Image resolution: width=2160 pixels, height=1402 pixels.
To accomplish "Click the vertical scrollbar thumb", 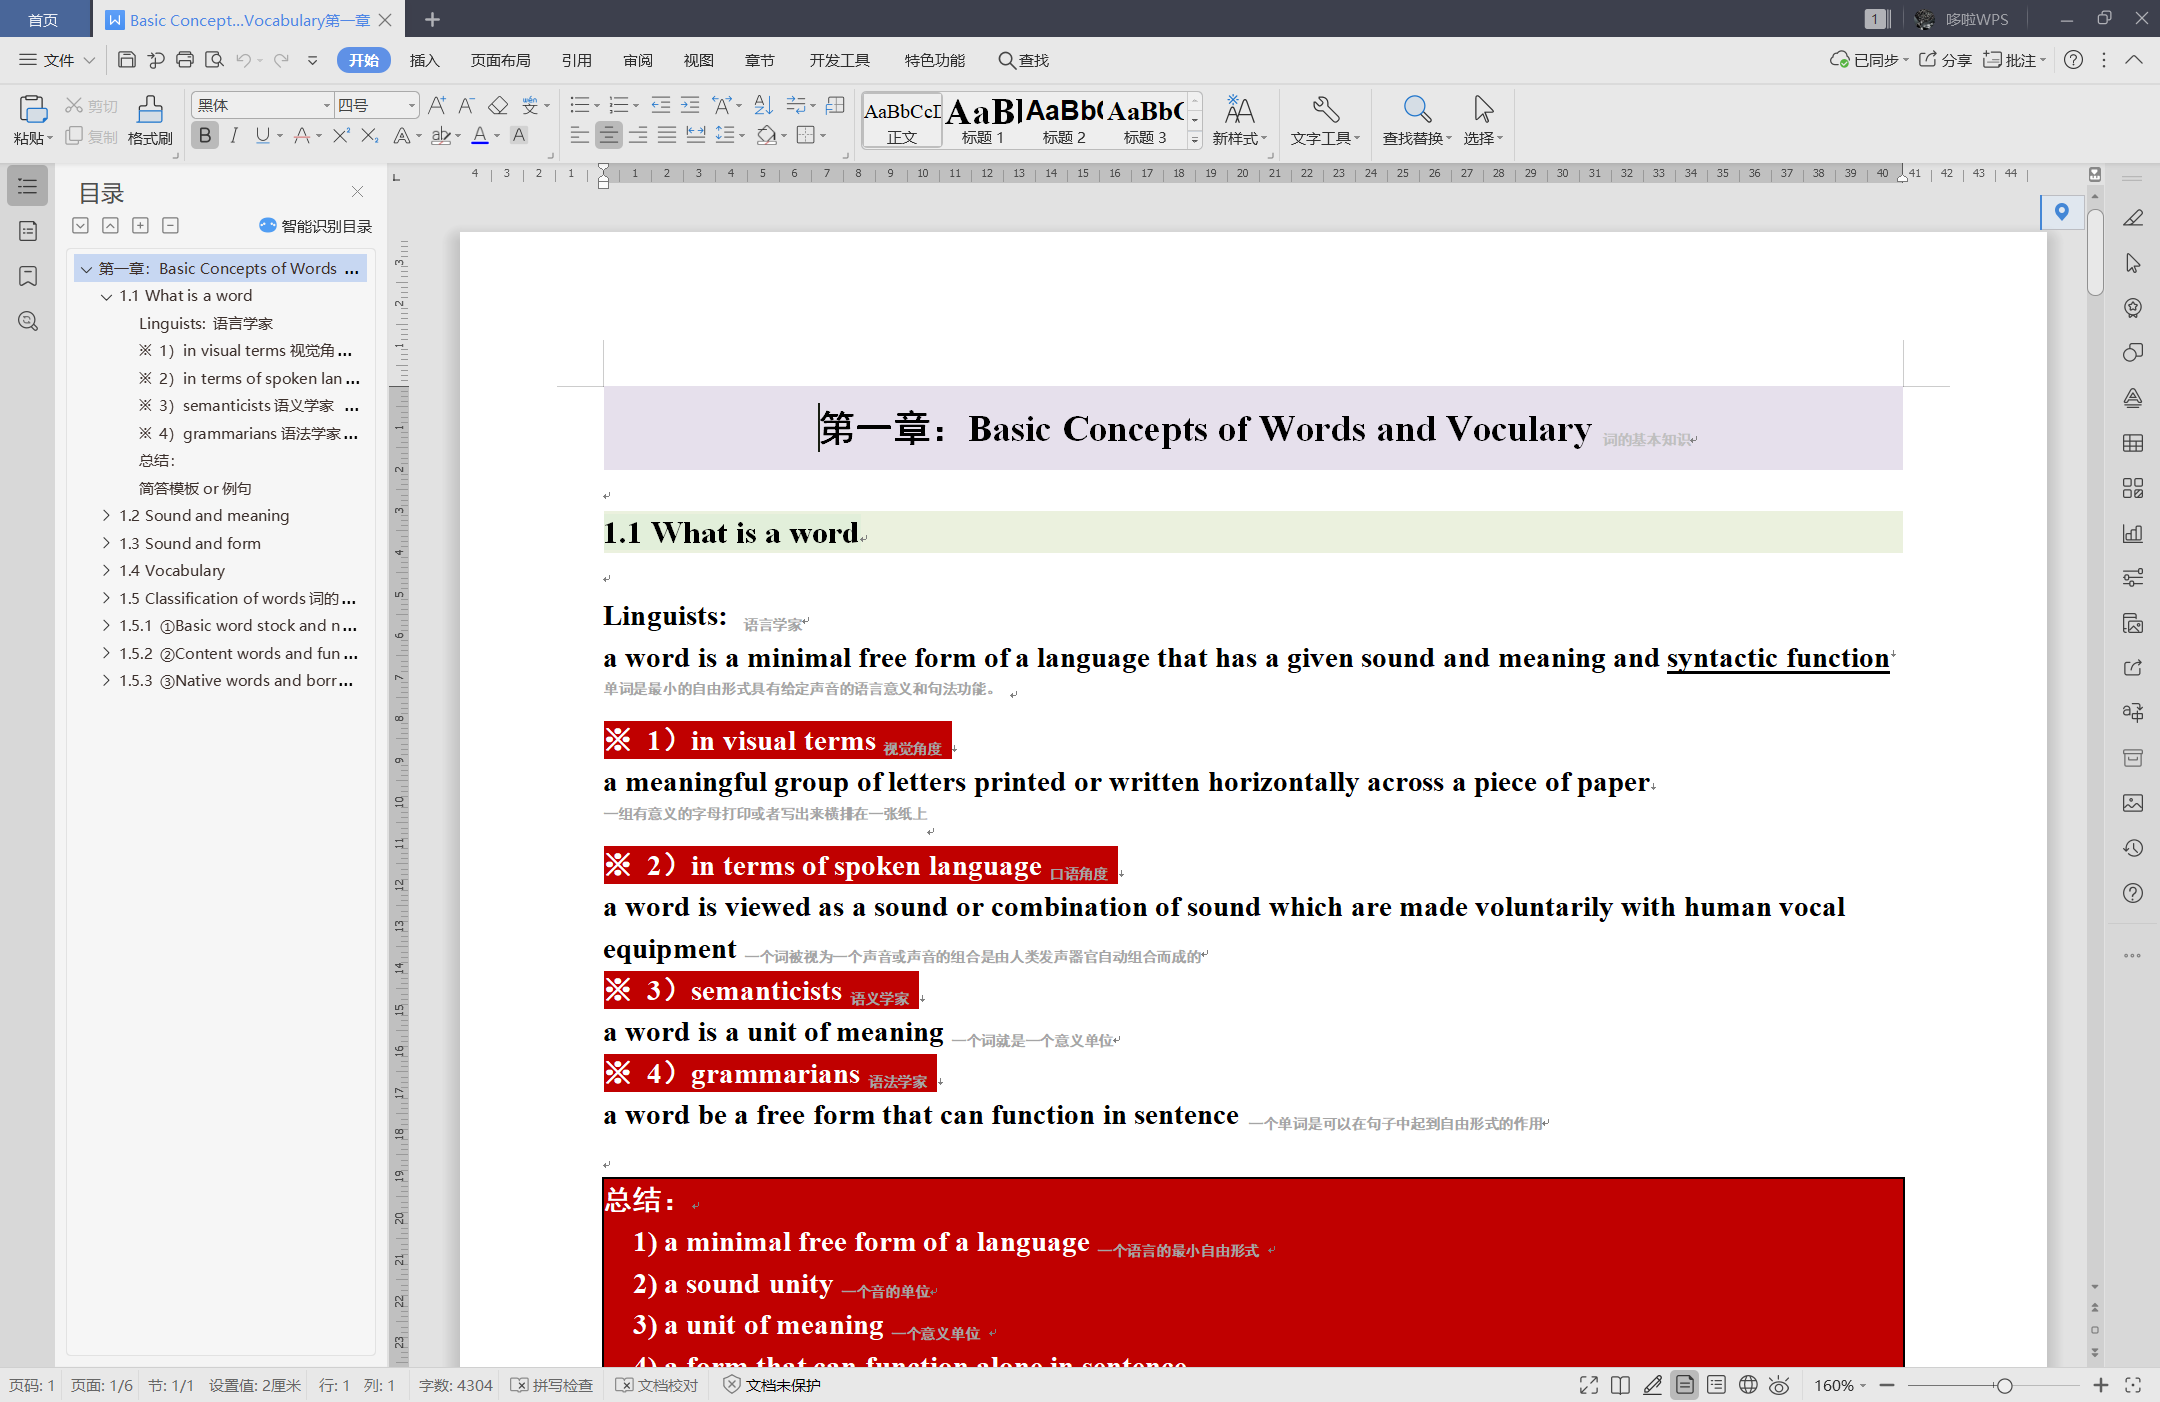I will click(x=2095, y=252).
